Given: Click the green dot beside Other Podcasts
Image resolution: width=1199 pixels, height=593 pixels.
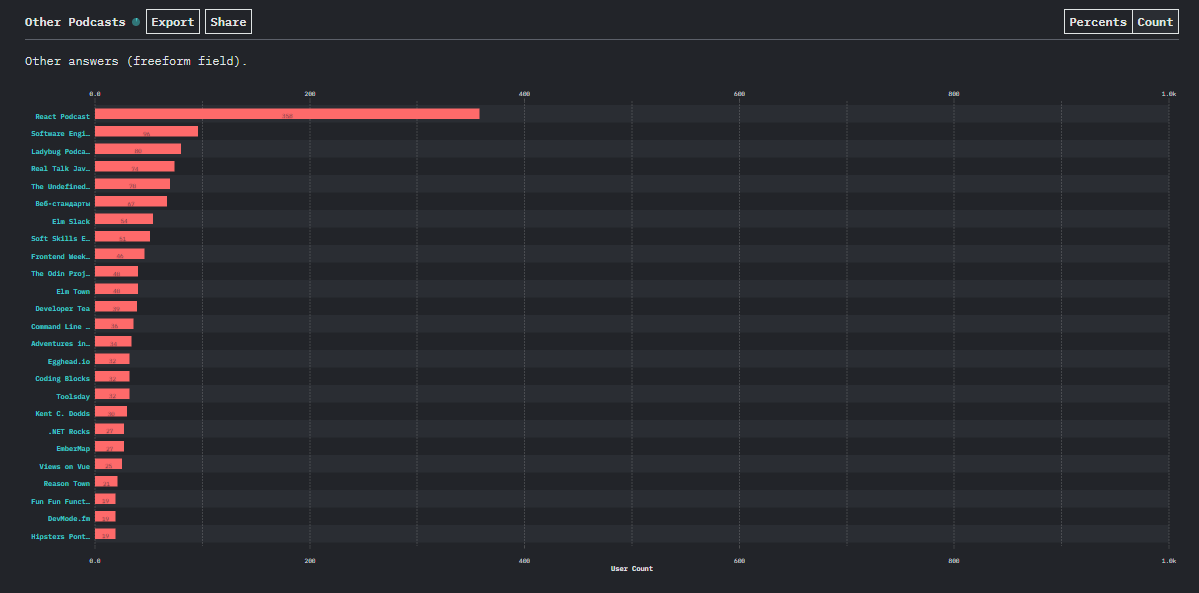Looking at the screenshot, I should (136, 22).
